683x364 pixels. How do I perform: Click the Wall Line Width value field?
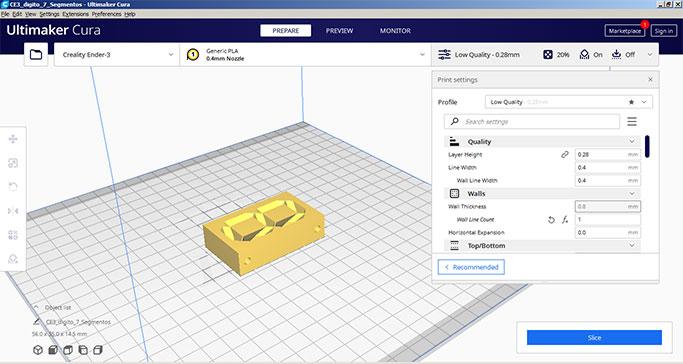tap(608, 181)
